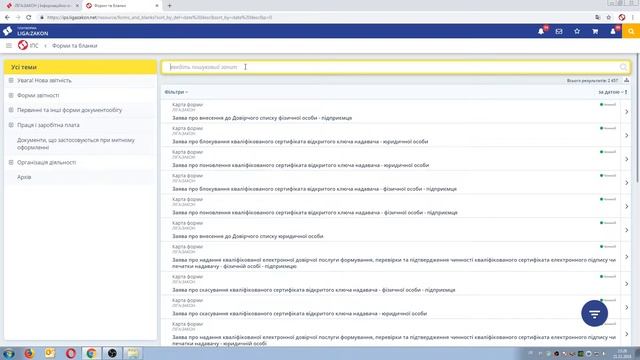Screen dimensions: 640x360
Task: Click the export icon next to results count
Action: click(x=627, y=80)
